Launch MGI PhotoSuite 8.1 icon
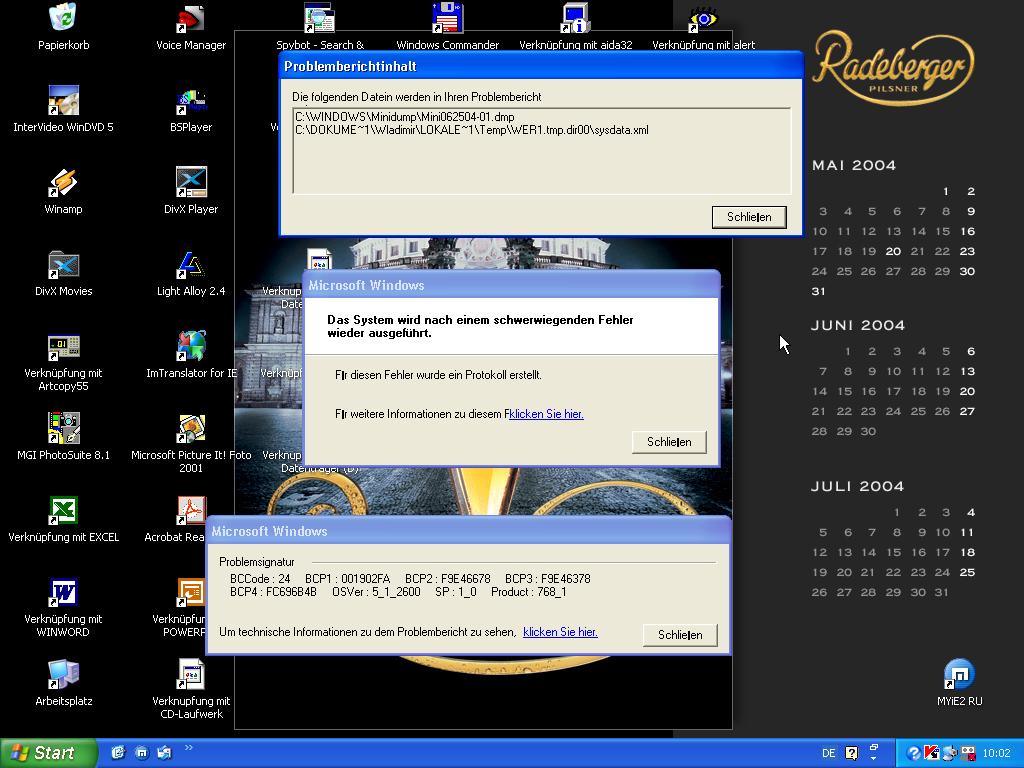 (x=63, y=428)
